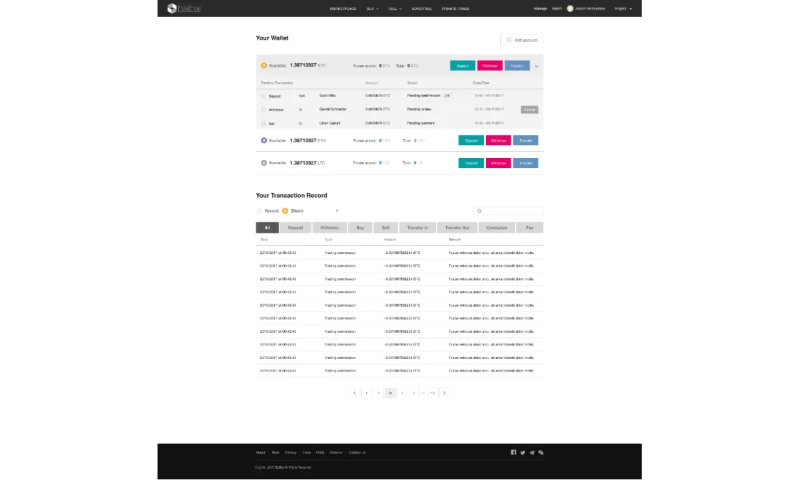Screen dimensions: 800x480
Task: Click the Pending review status text
Action: point(419,109)
